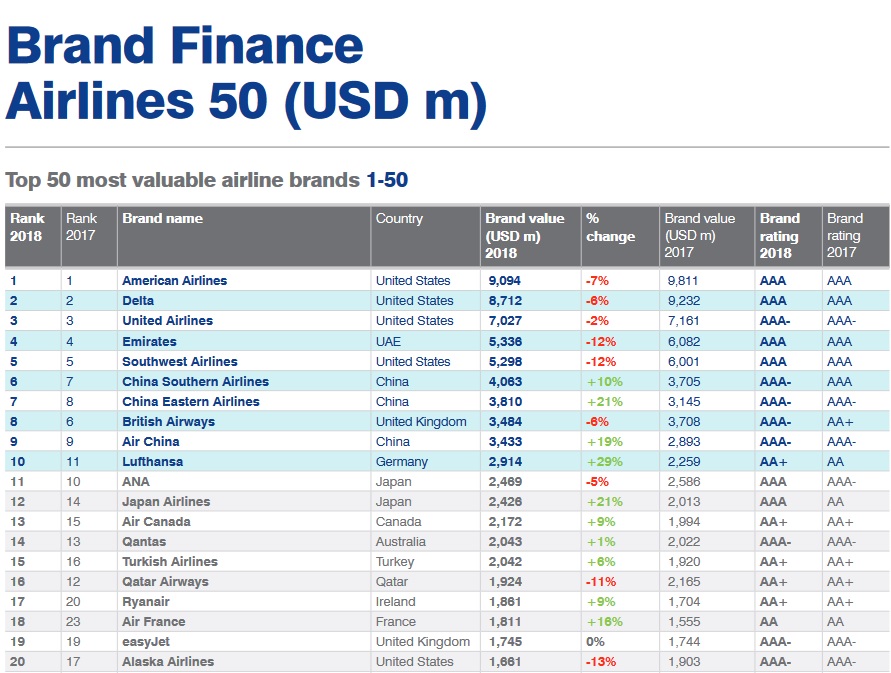Click the 'Turkey' country cell

(395, 562)
